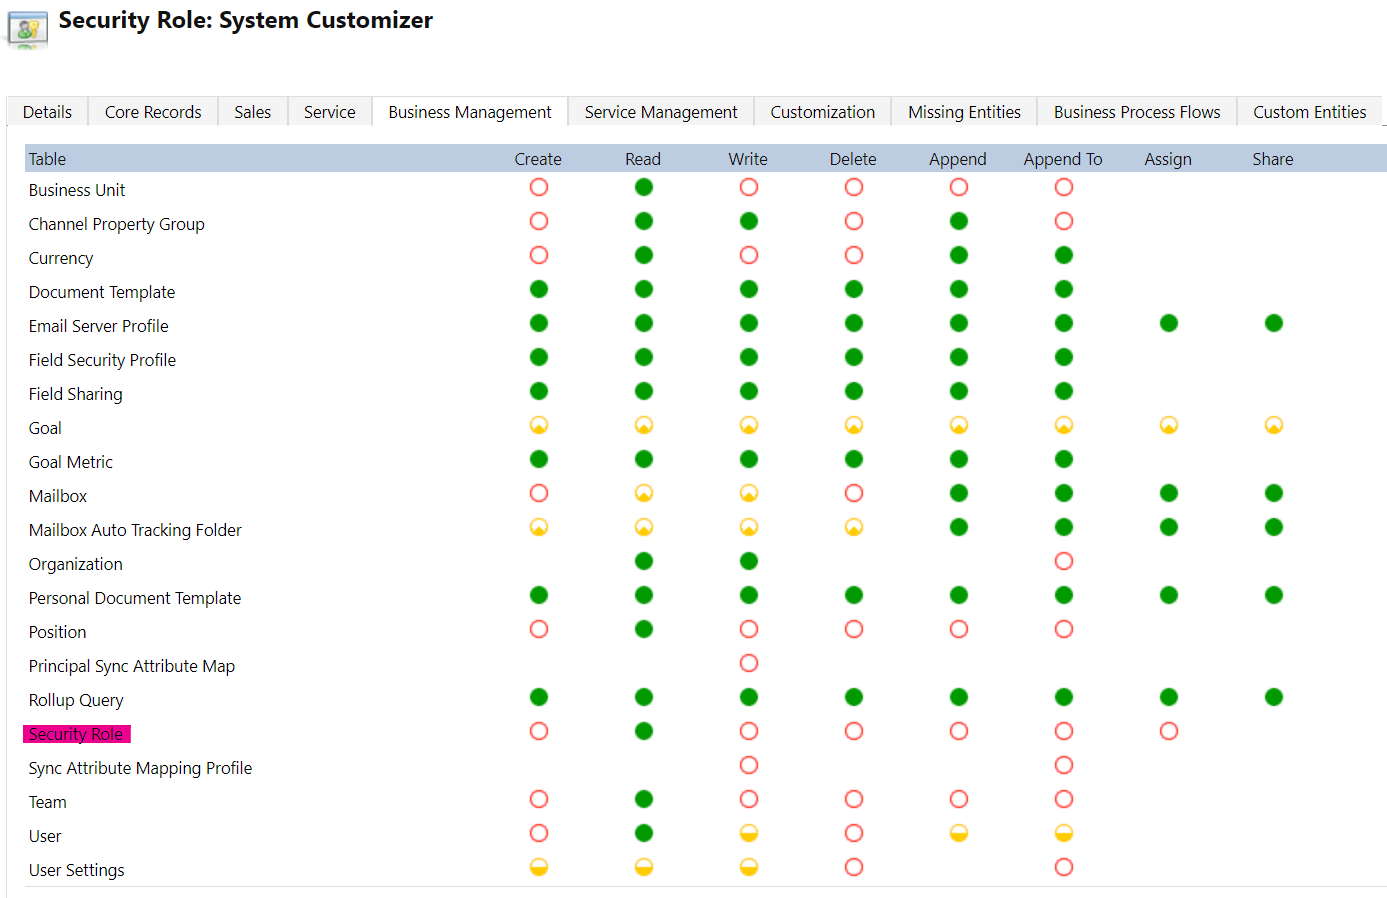
Task: Set Read permission for Business Unit
Action: click(643, 187)
